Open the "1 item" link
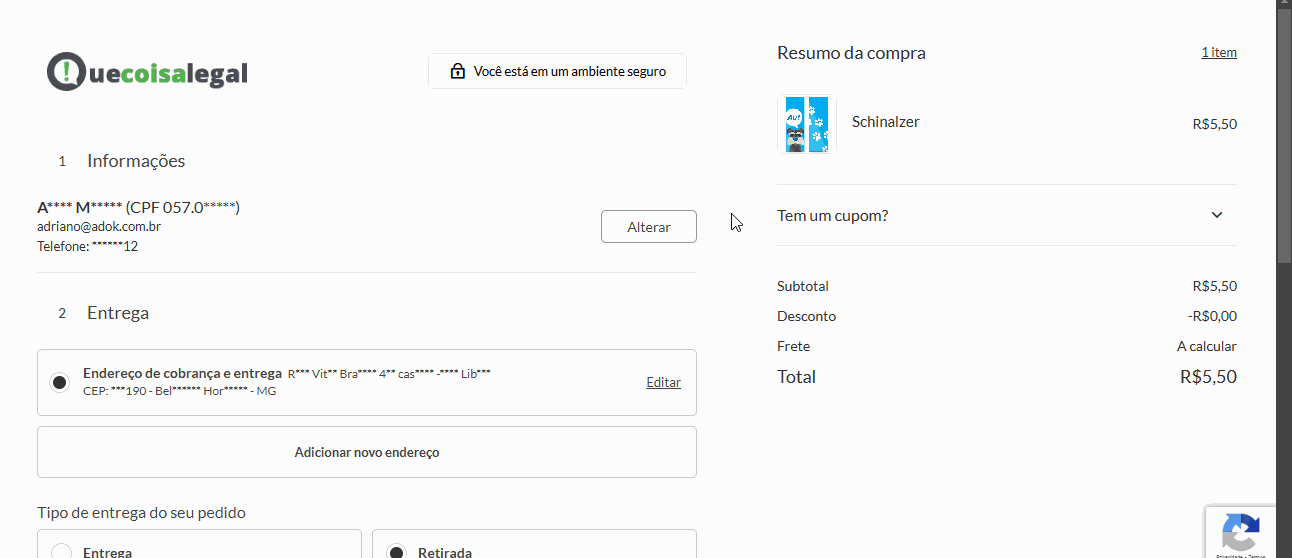The width and height of the screenshot is (1292, 558). (x=1218, y=52)
